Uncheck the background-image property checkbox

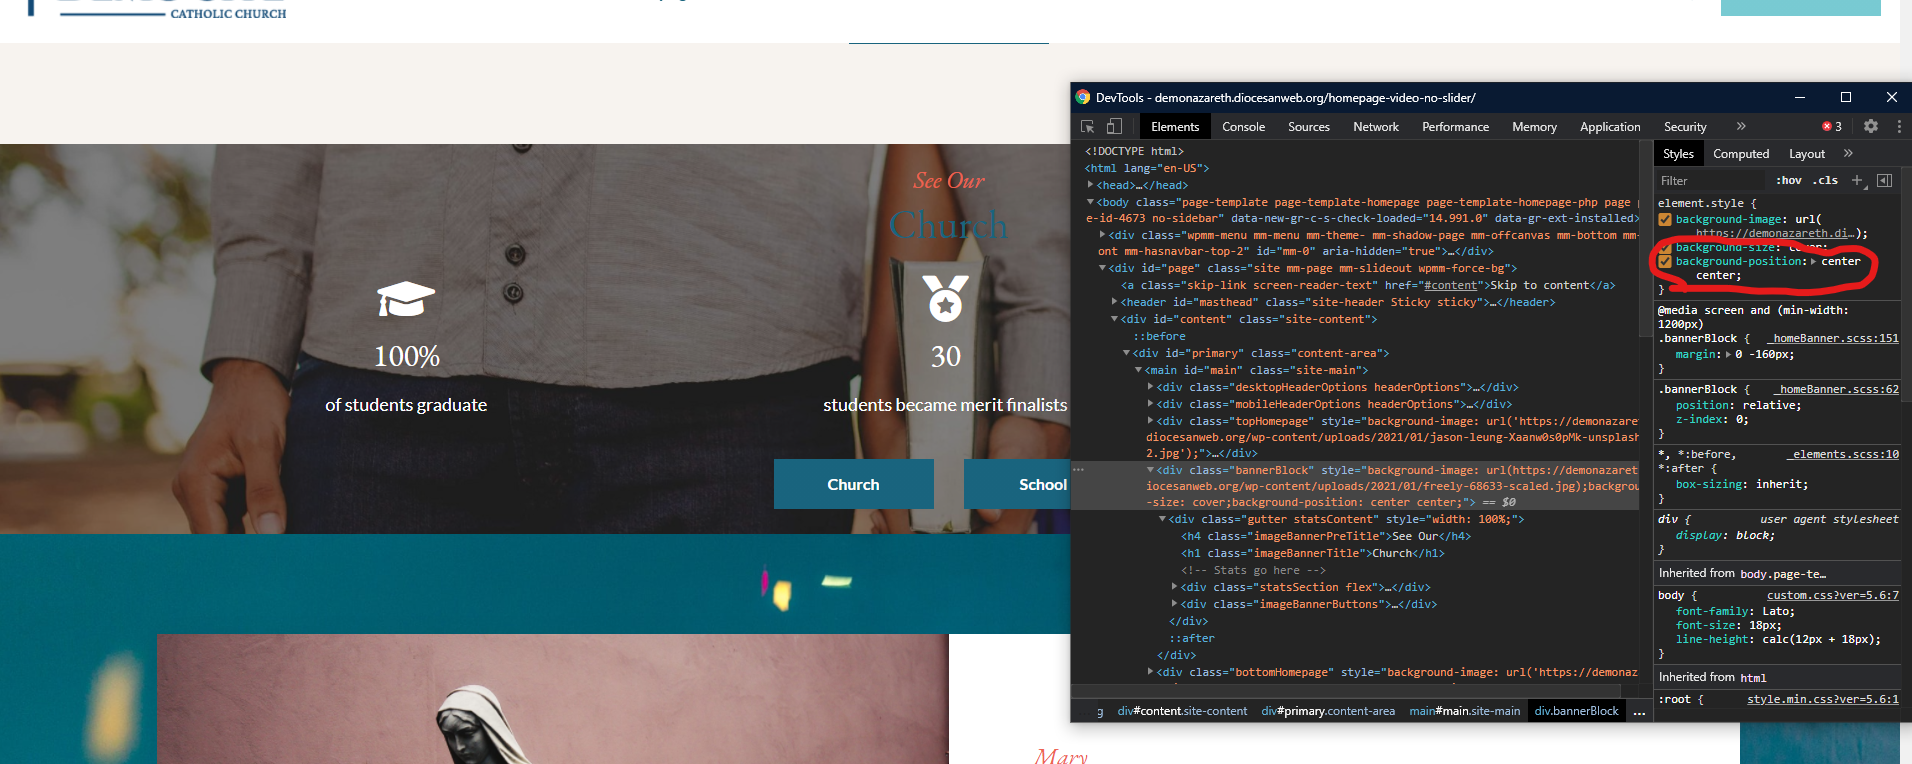(1665, 219)
